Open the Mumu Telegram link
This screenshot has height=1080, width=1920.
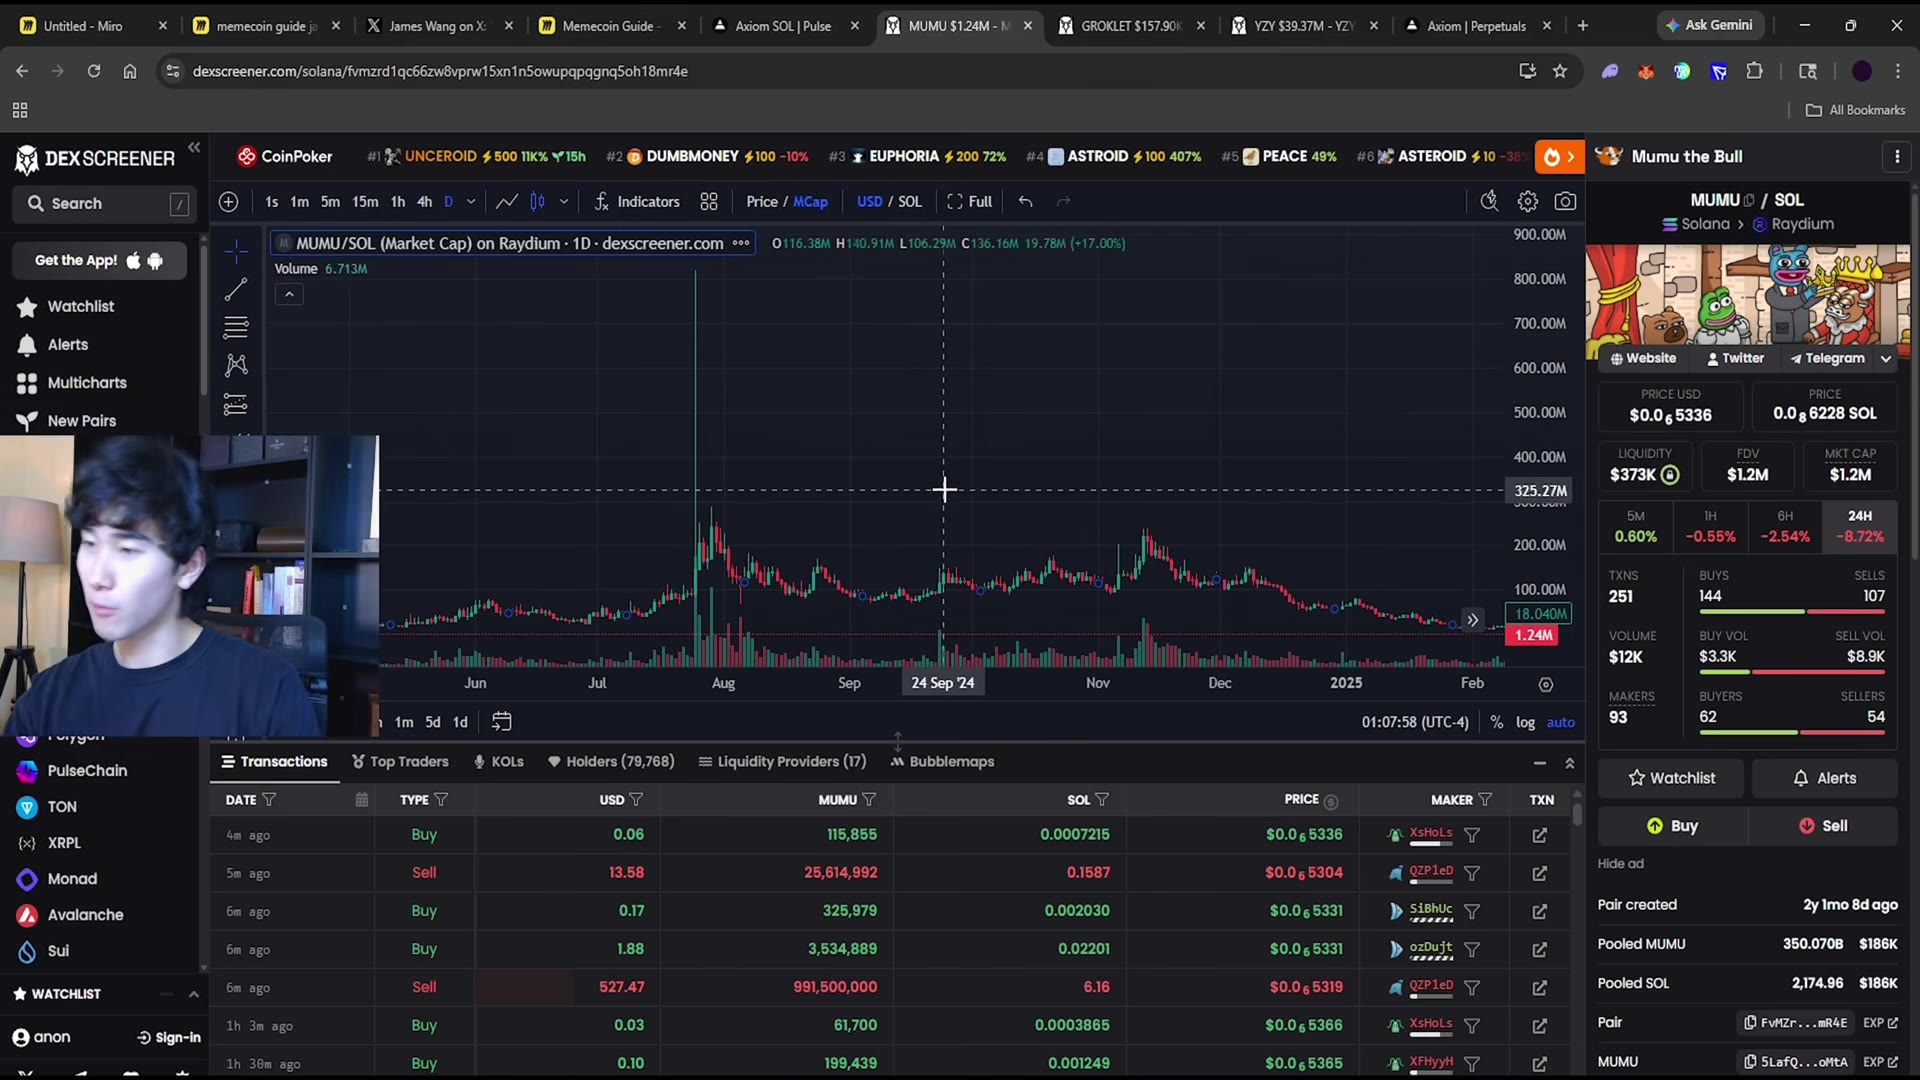[x=1827, y=358]
